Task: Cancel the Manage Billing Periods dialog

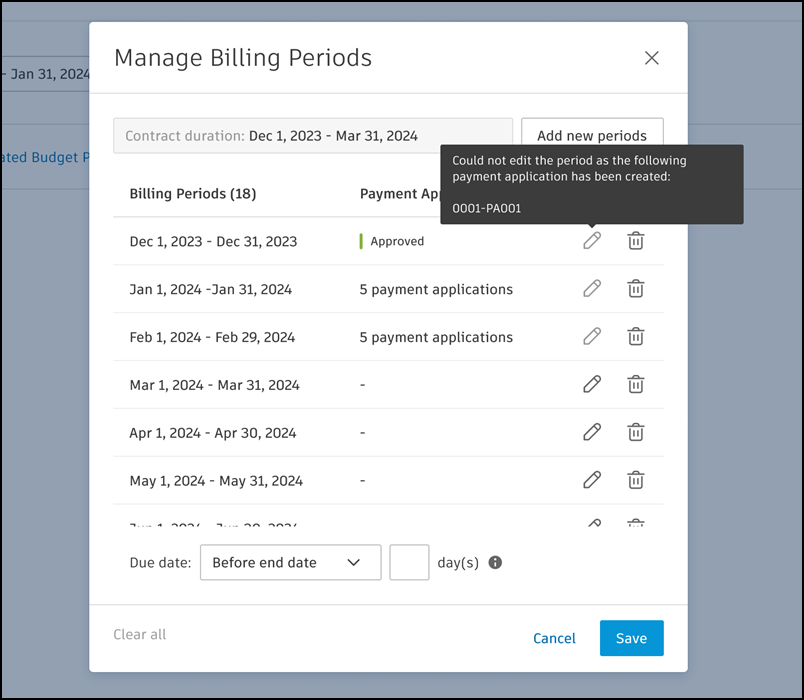Action: (x=554, y=638)
